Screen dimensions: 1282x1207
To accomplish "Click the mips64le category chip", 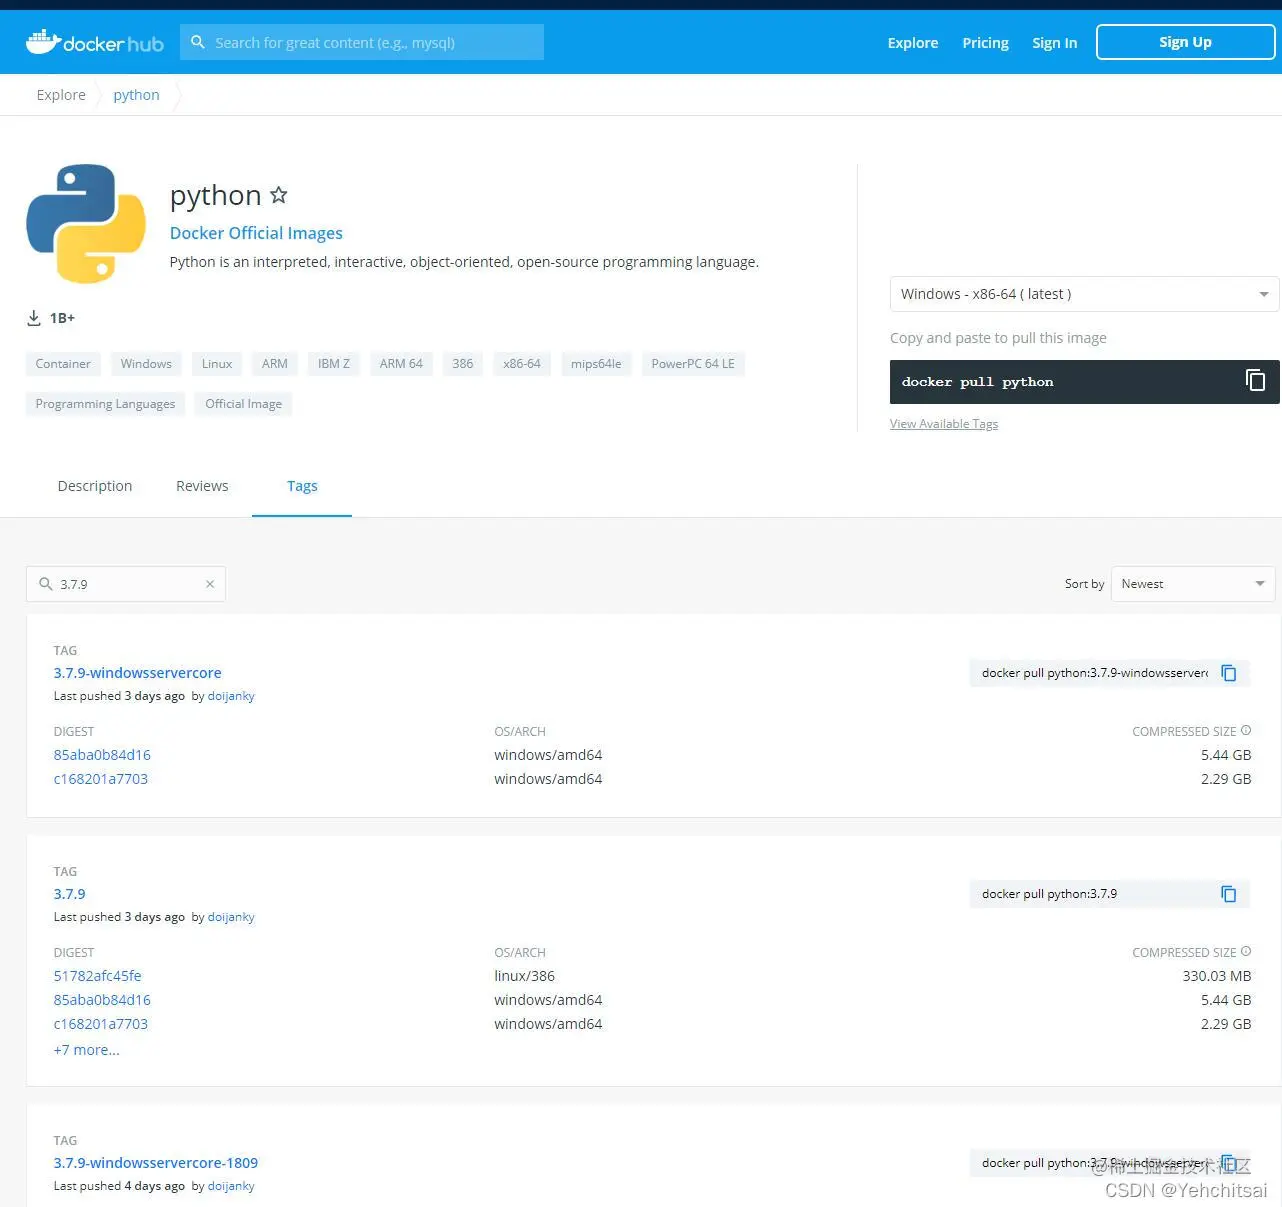I will pyautogui.click(x=596, y=364).
